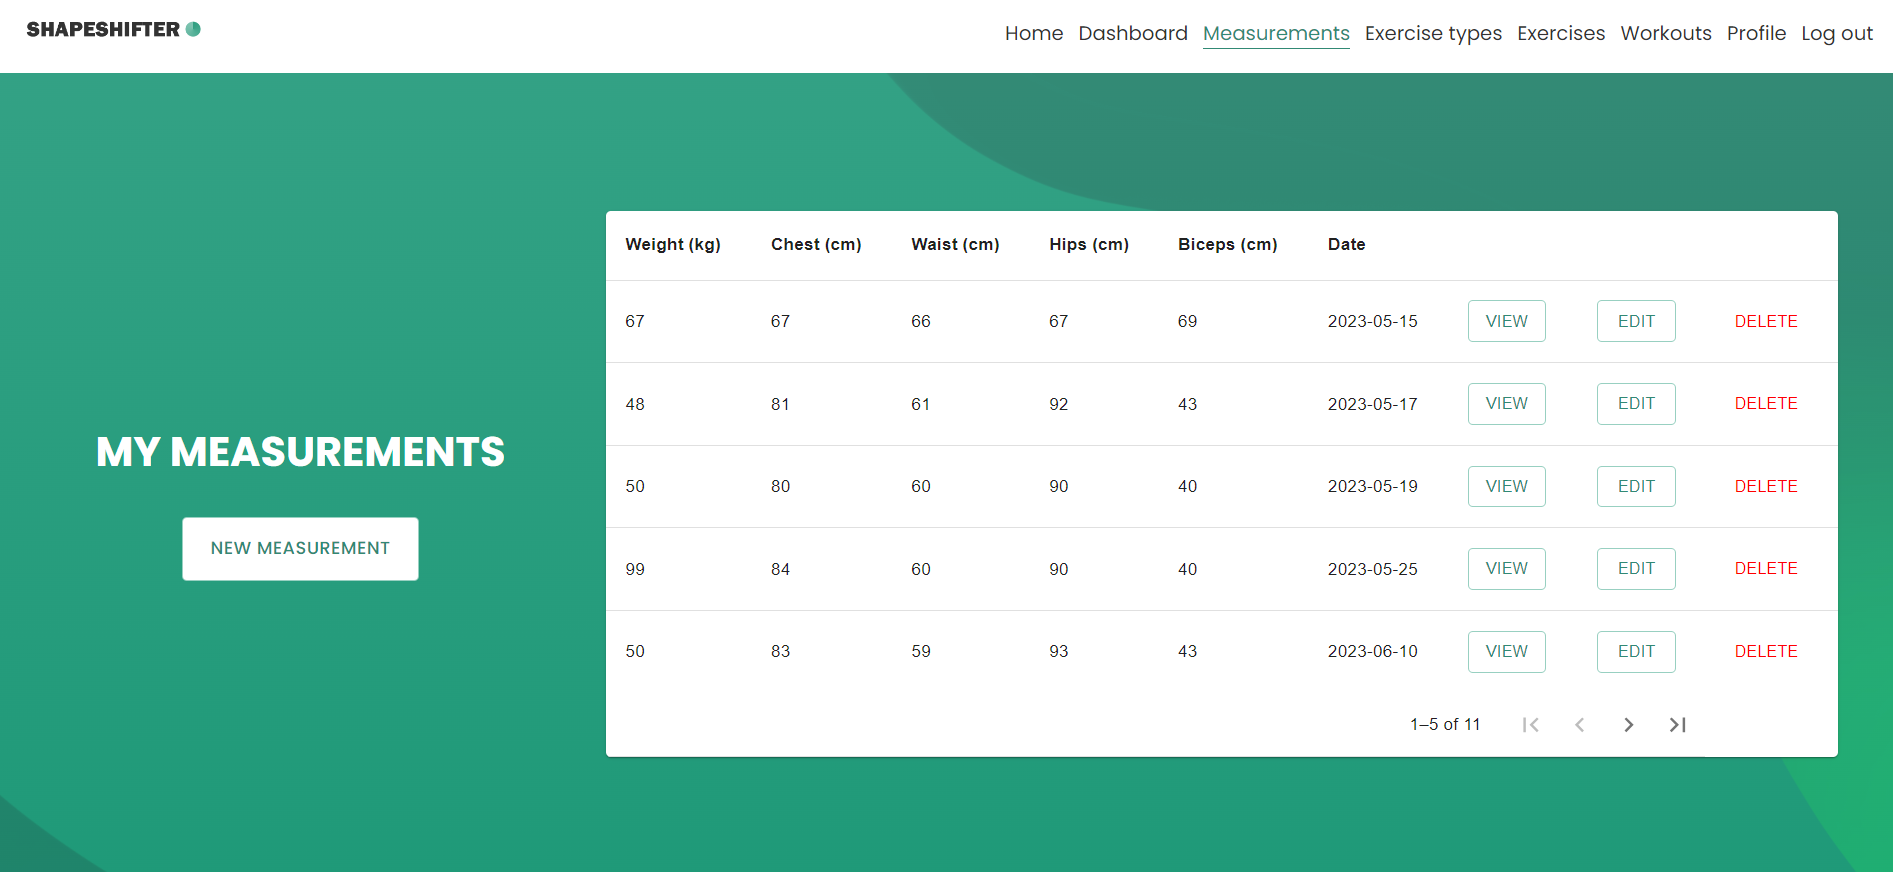
Task: Click waist value 59 in table
Action: tap(921, 651)
